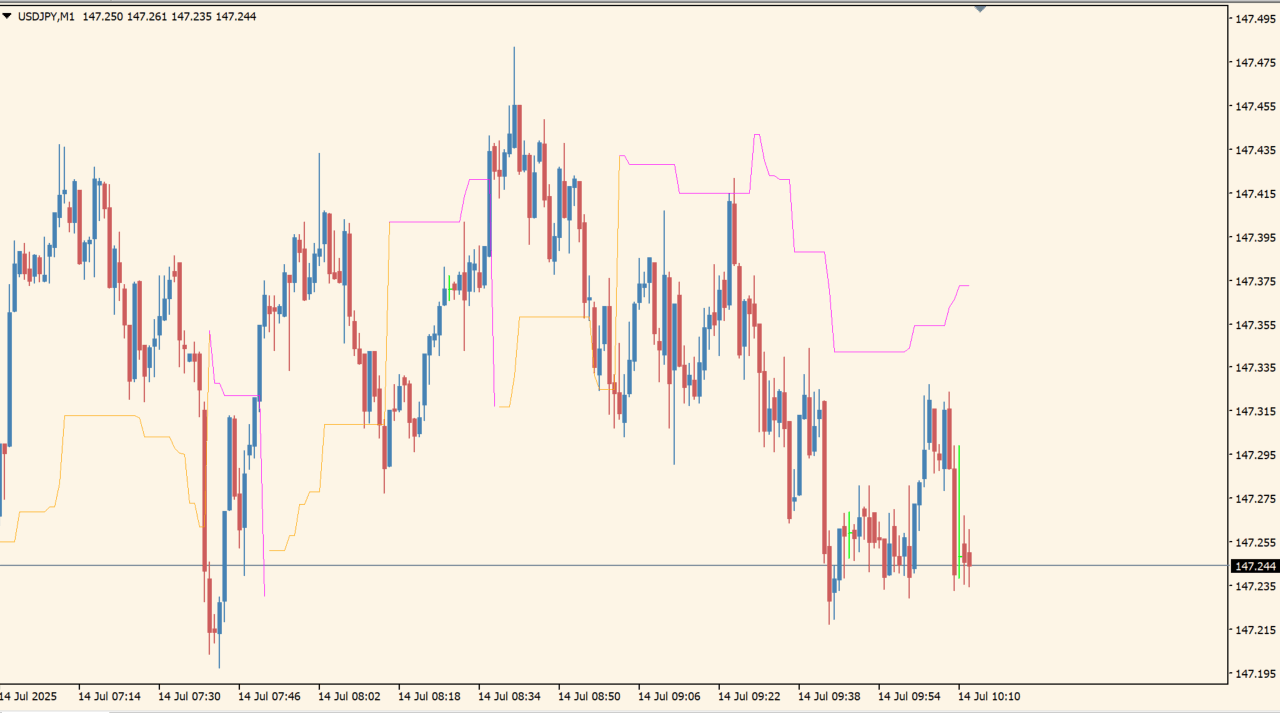Image resolution: width=1280 pixels, height=713 pixels.
Task: Click price scale value 147.295
Action: [1255, 455]
